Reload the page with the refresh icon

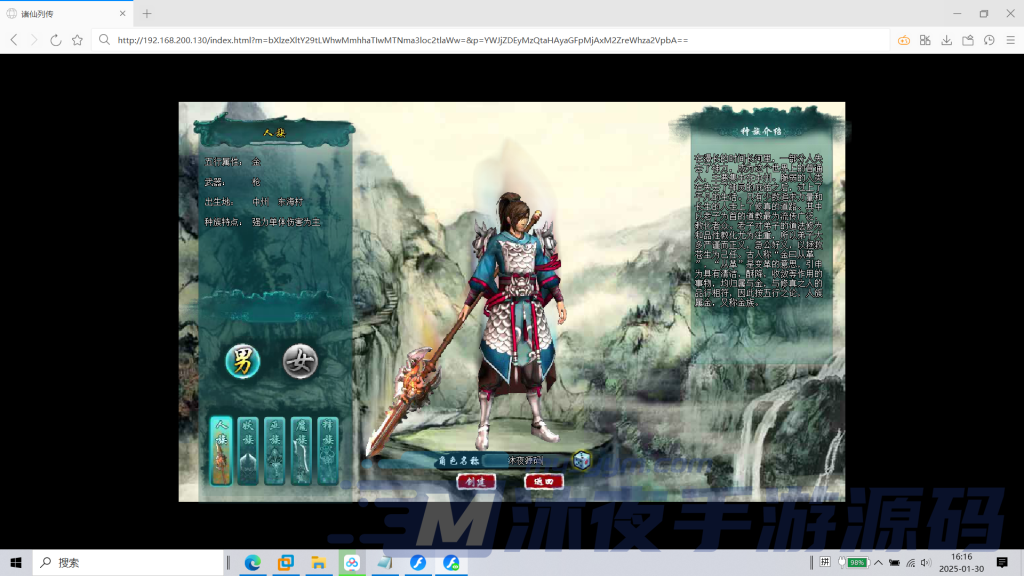(x=56, y=40)
